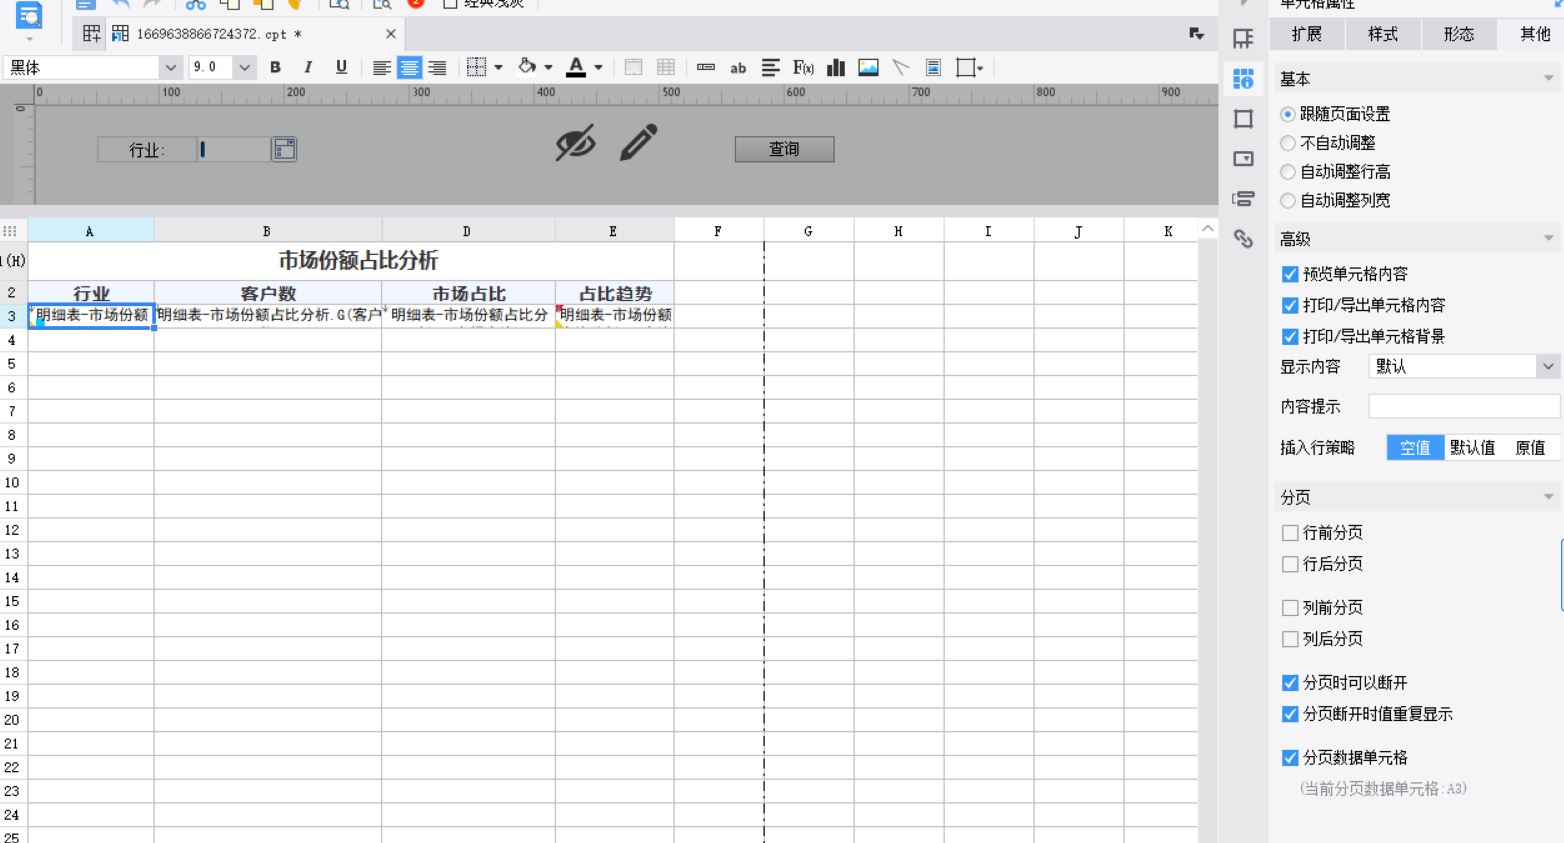1564x843 pixels.
Task: Enable 列后分页 checkbox
Action: pos(1290,639)
